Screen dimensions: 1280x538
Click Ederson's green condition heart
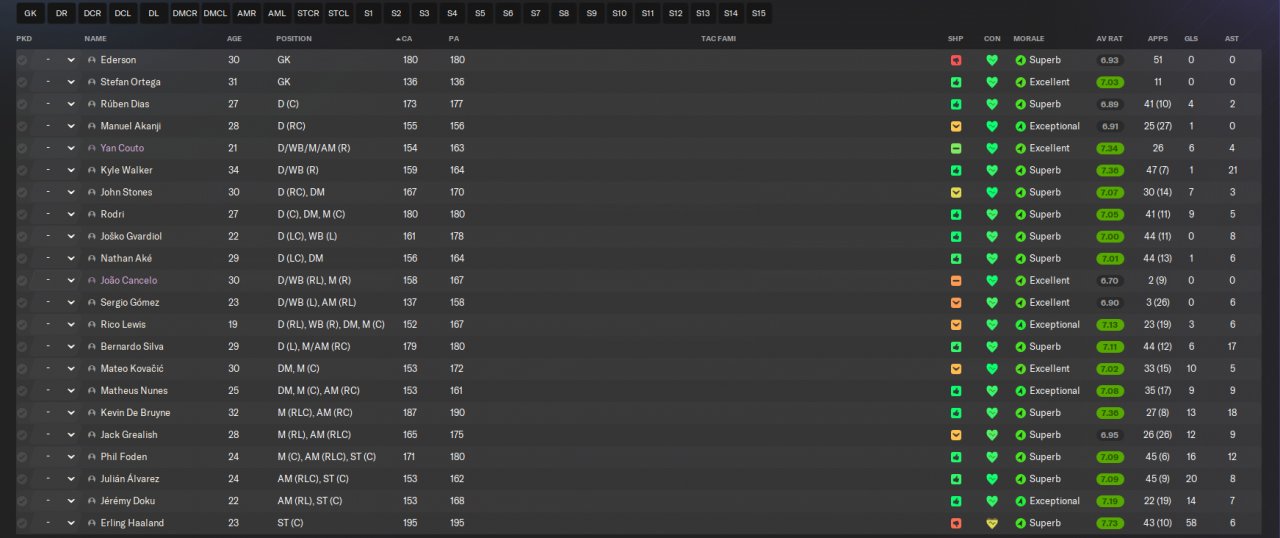992,60
